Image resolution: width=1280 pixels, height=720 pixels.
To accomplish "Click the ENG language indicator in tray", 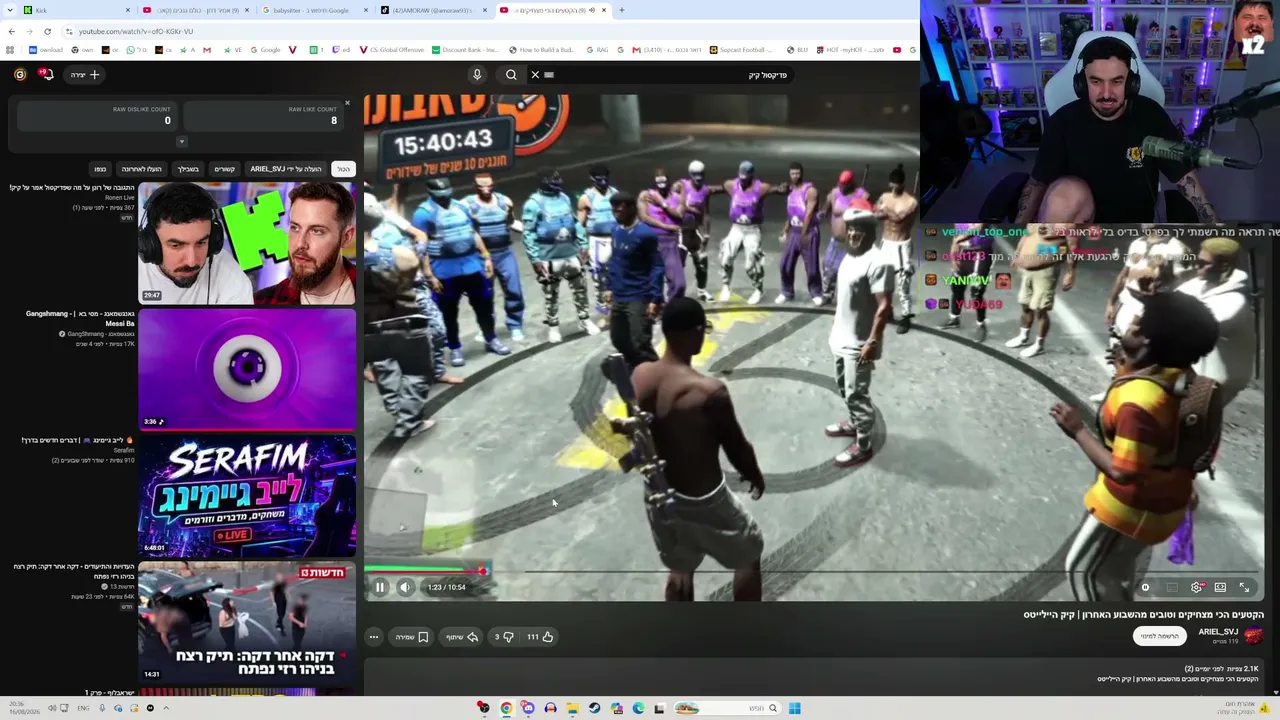I will pos(83,708).
